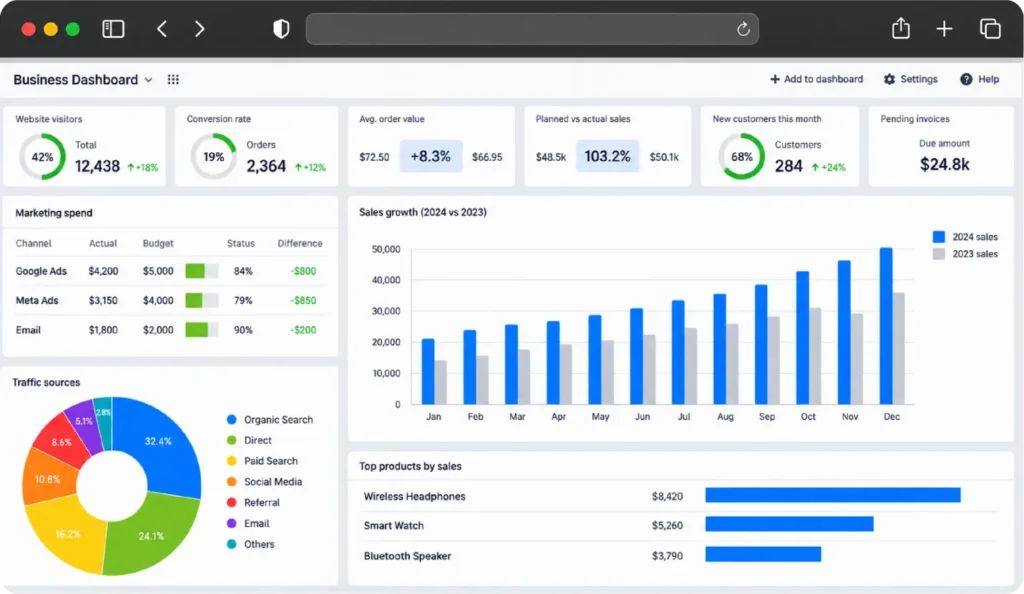
Task: Select the Google Ads channel row
Action: (170, 271)
